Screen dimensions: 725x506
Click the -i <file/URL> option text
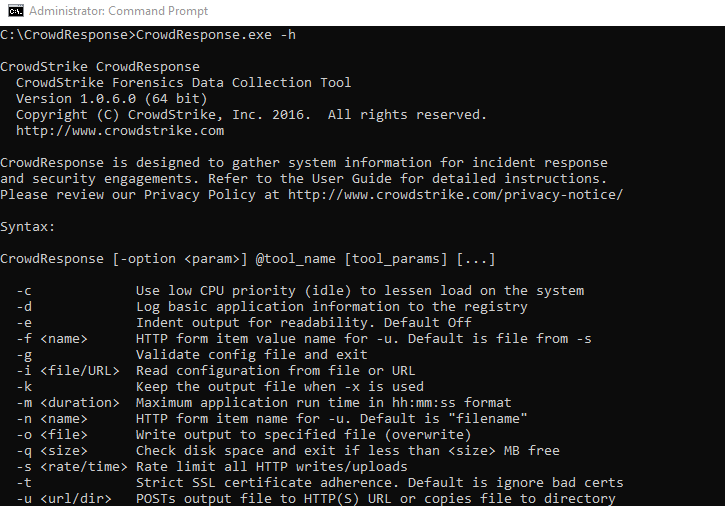pos(68,371)
